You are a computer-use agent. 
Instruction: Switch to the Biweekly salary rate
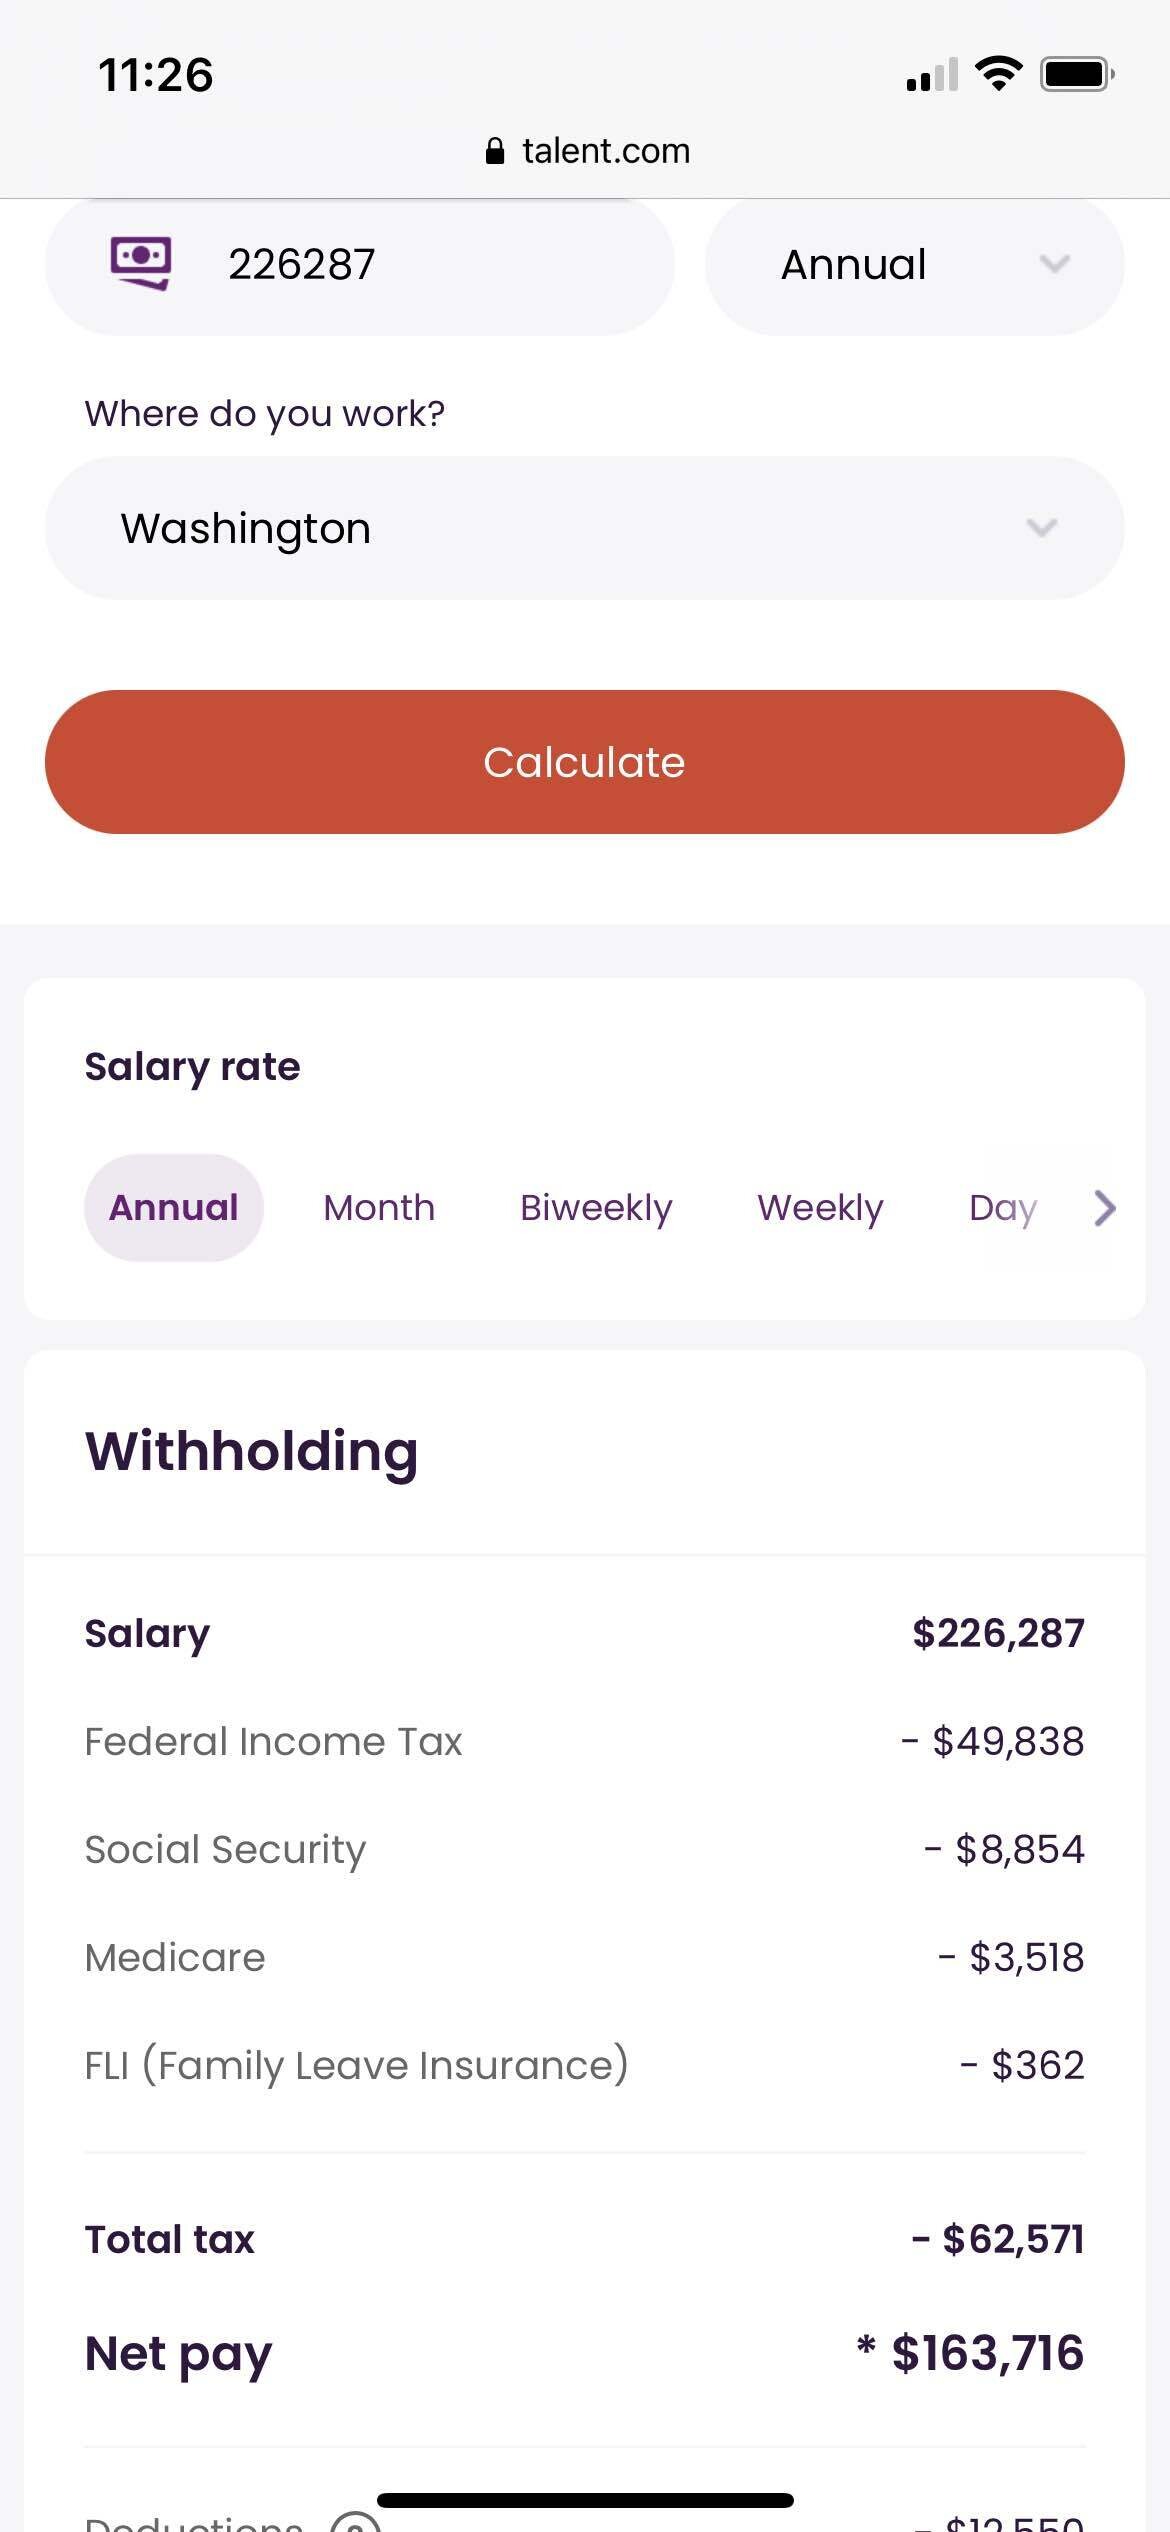click(596, 1207)
